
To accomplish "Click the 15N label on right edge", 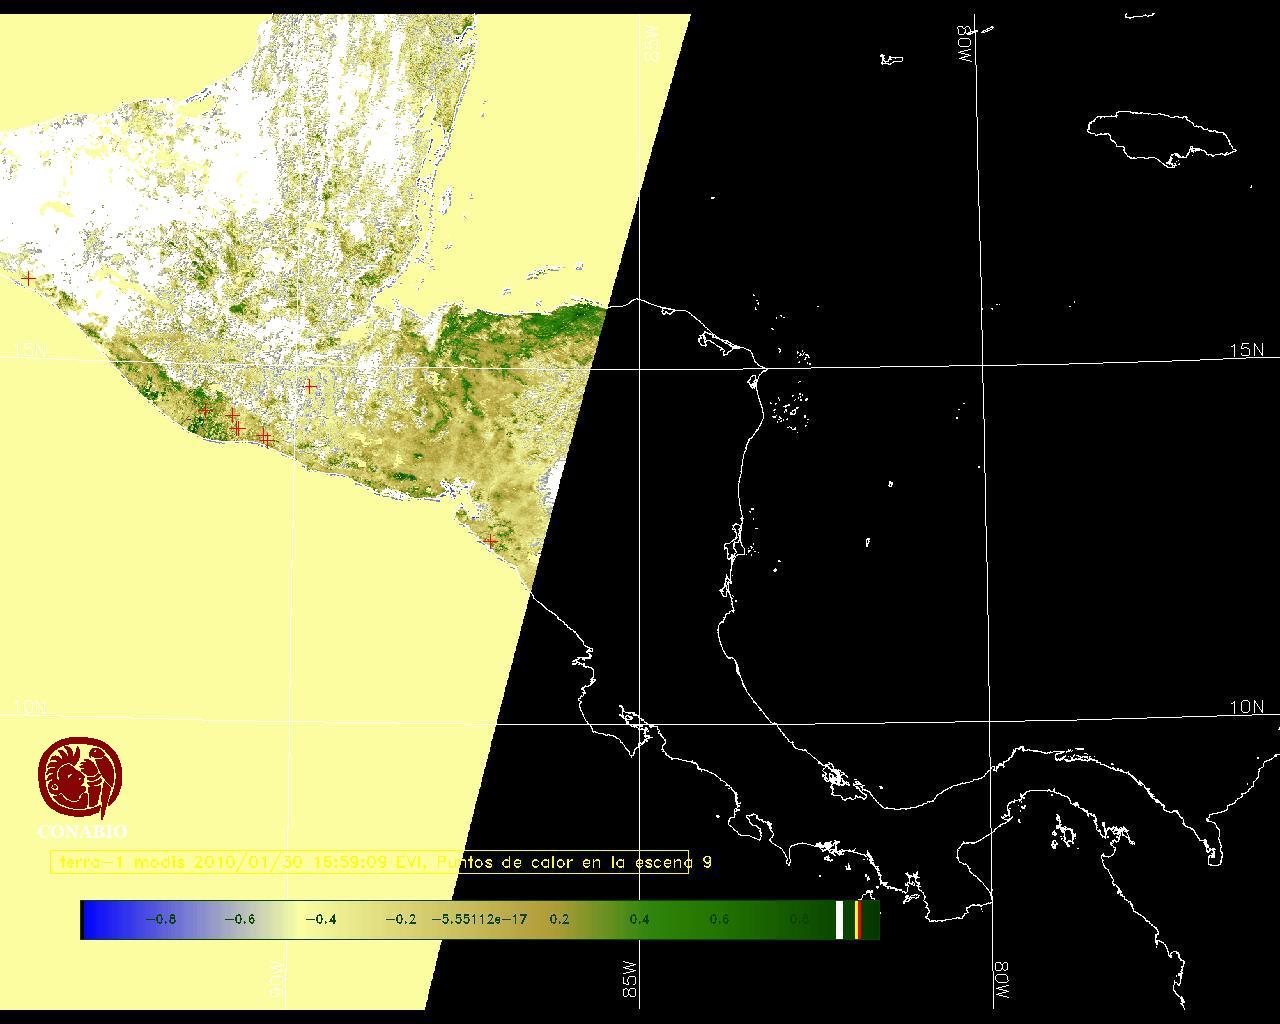I will pyautogui.click(x=1246, y=350).
